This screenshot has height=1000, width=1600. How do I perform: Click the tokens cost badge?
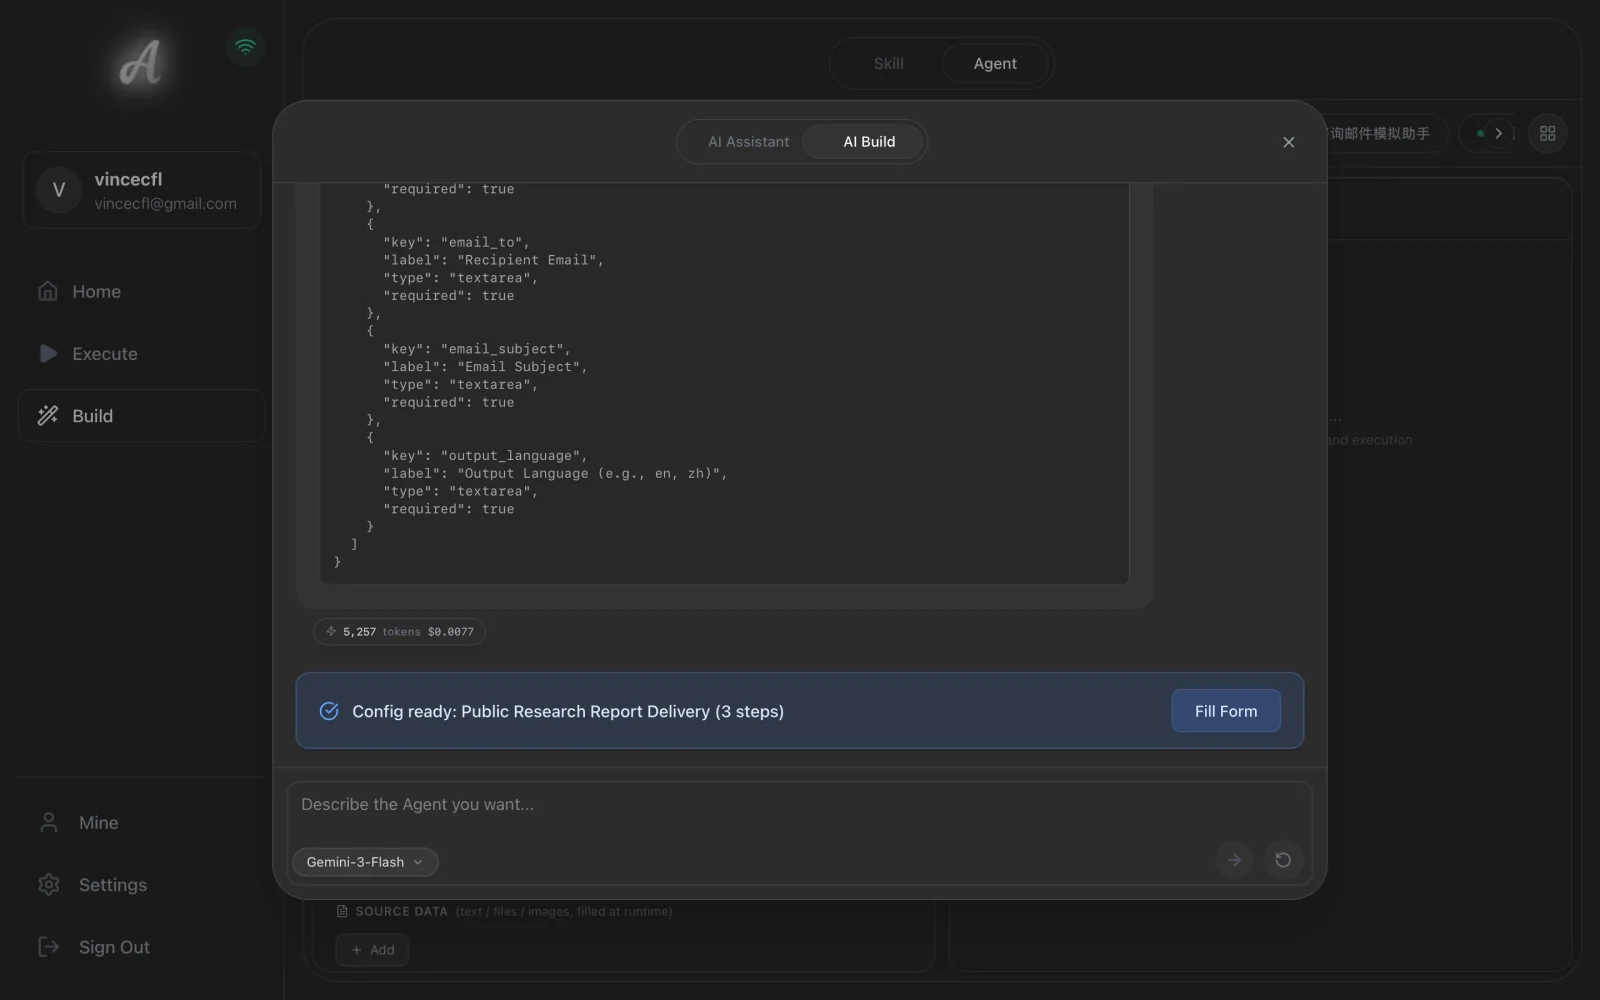coord(399,631)
